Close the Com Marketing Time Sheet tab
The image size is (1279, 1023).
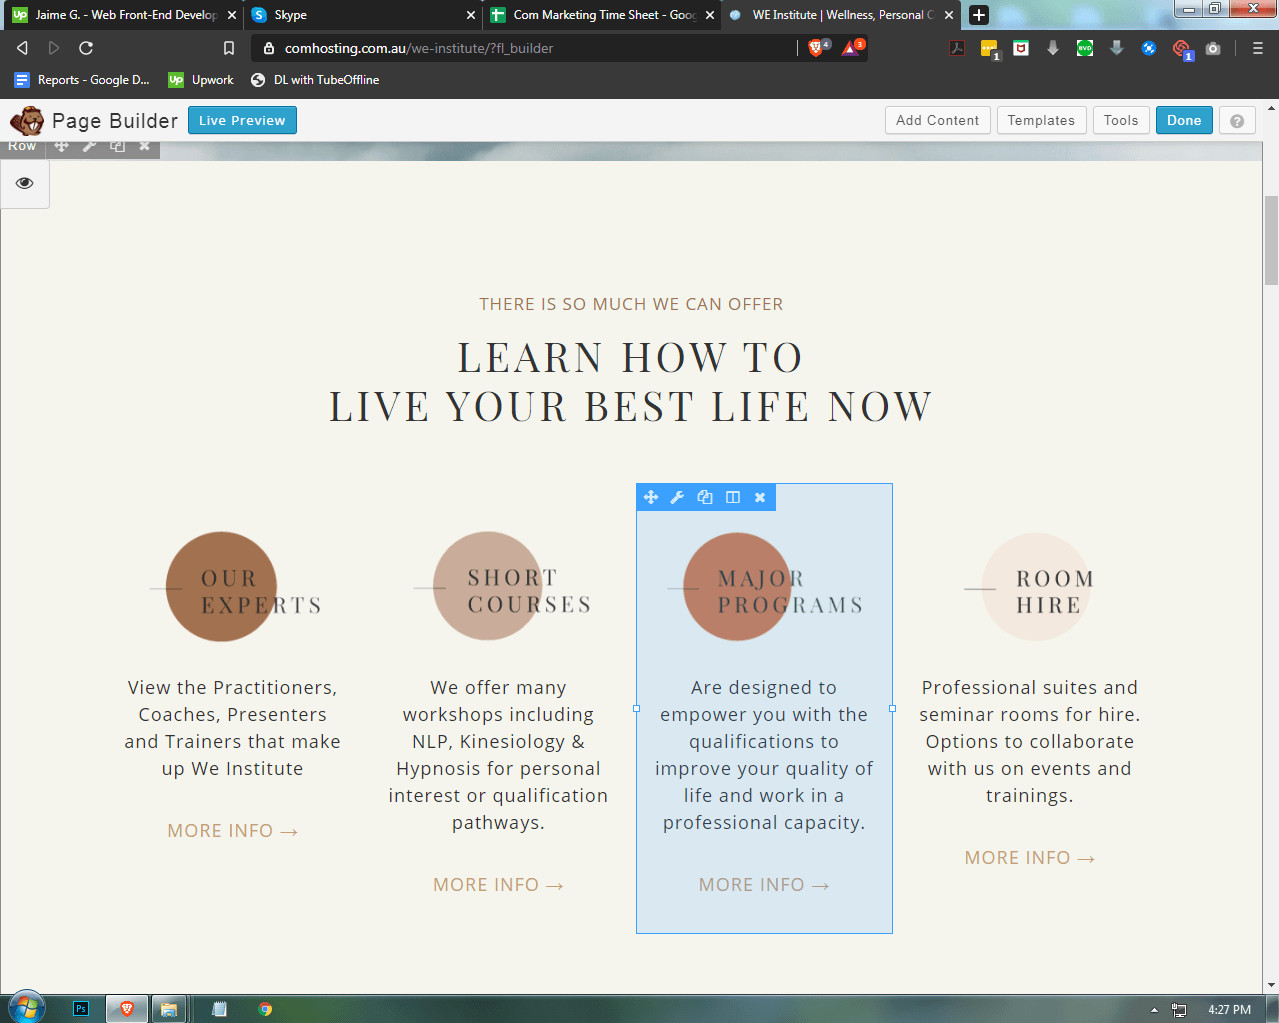tap(710, 15)
